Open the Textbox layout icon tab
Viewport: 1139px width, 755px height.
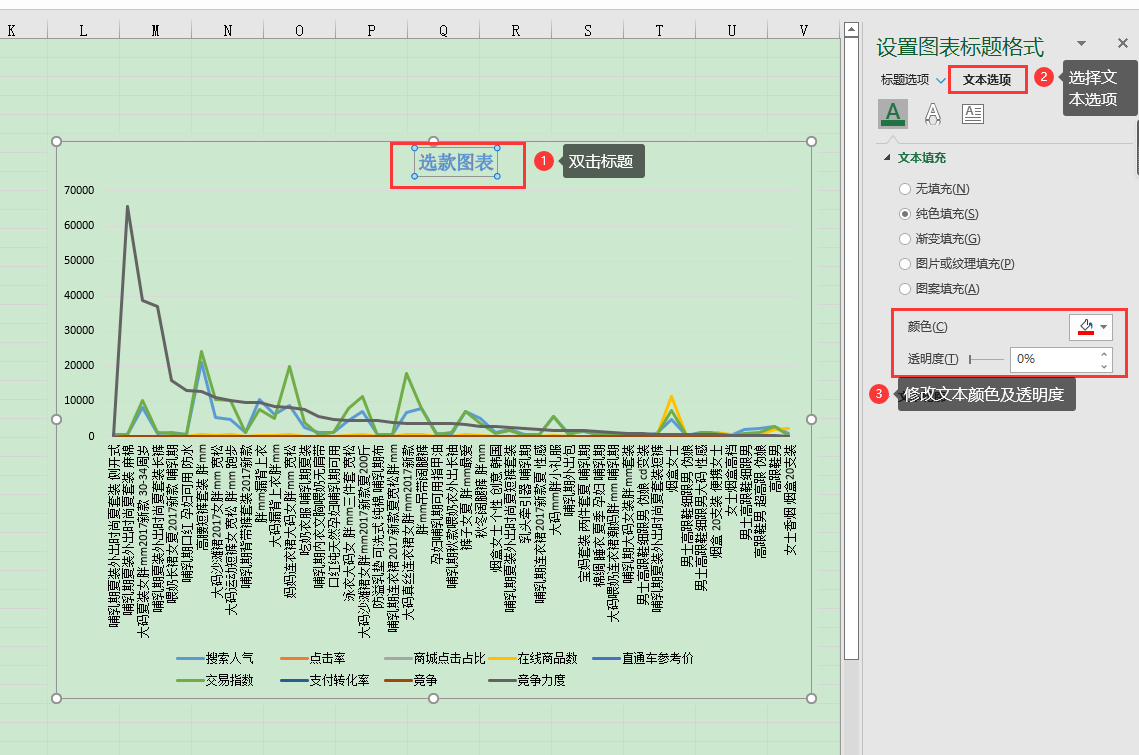972,114
